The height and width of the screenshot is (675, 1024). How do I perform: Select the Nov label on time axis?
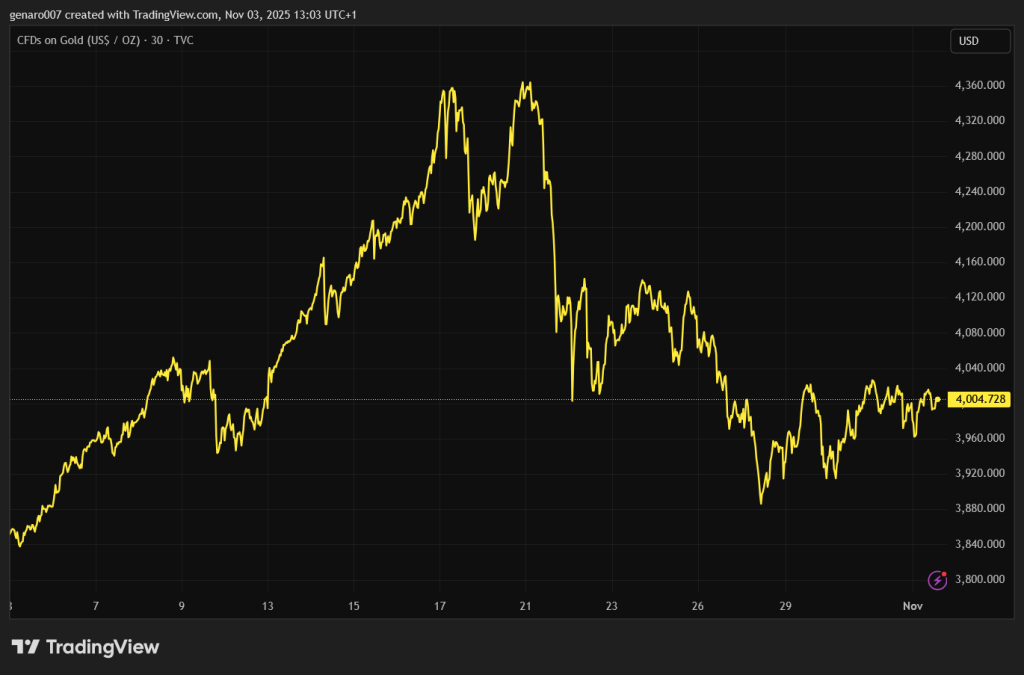912,606
